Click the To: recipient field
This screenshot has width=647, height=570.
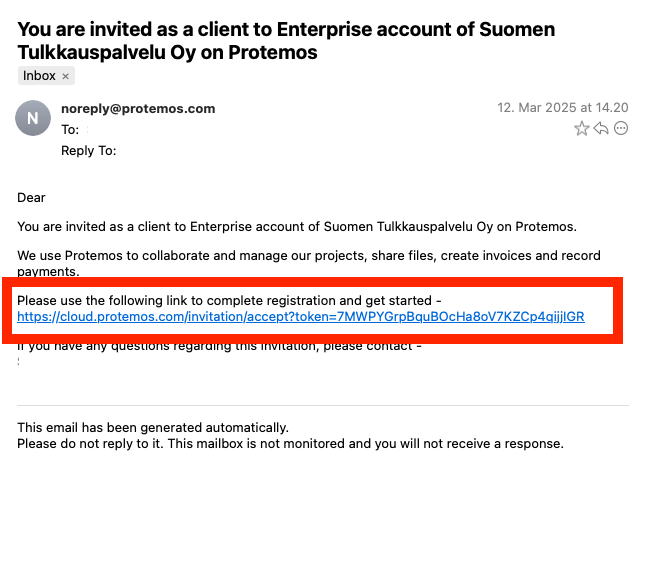point(70,130)
